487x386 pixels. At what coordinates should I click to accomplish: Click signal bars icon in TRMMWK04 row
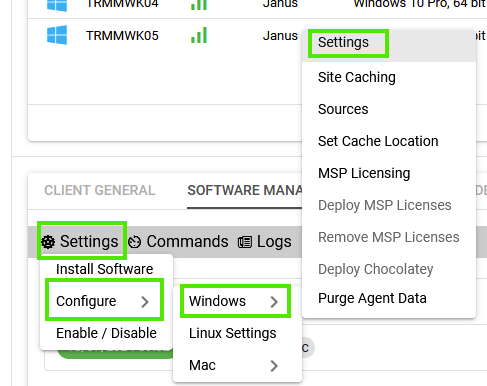point(199,4)
